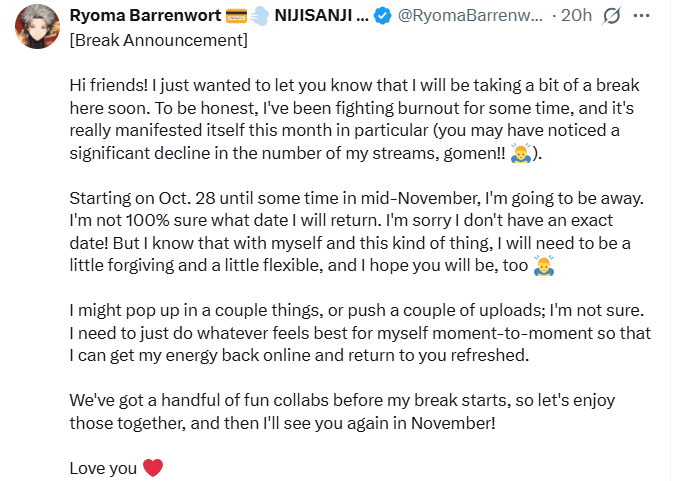Click the 'Love you' closing line
This screenshot has width=685, height=481.
104,466
